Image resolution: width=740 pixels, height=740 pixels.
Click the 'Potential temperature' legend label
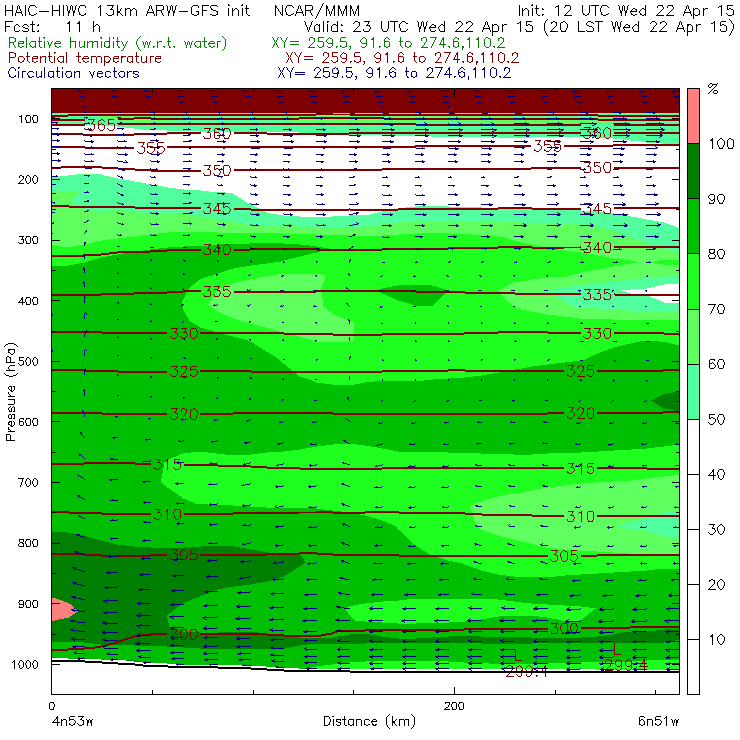[84, 58]
